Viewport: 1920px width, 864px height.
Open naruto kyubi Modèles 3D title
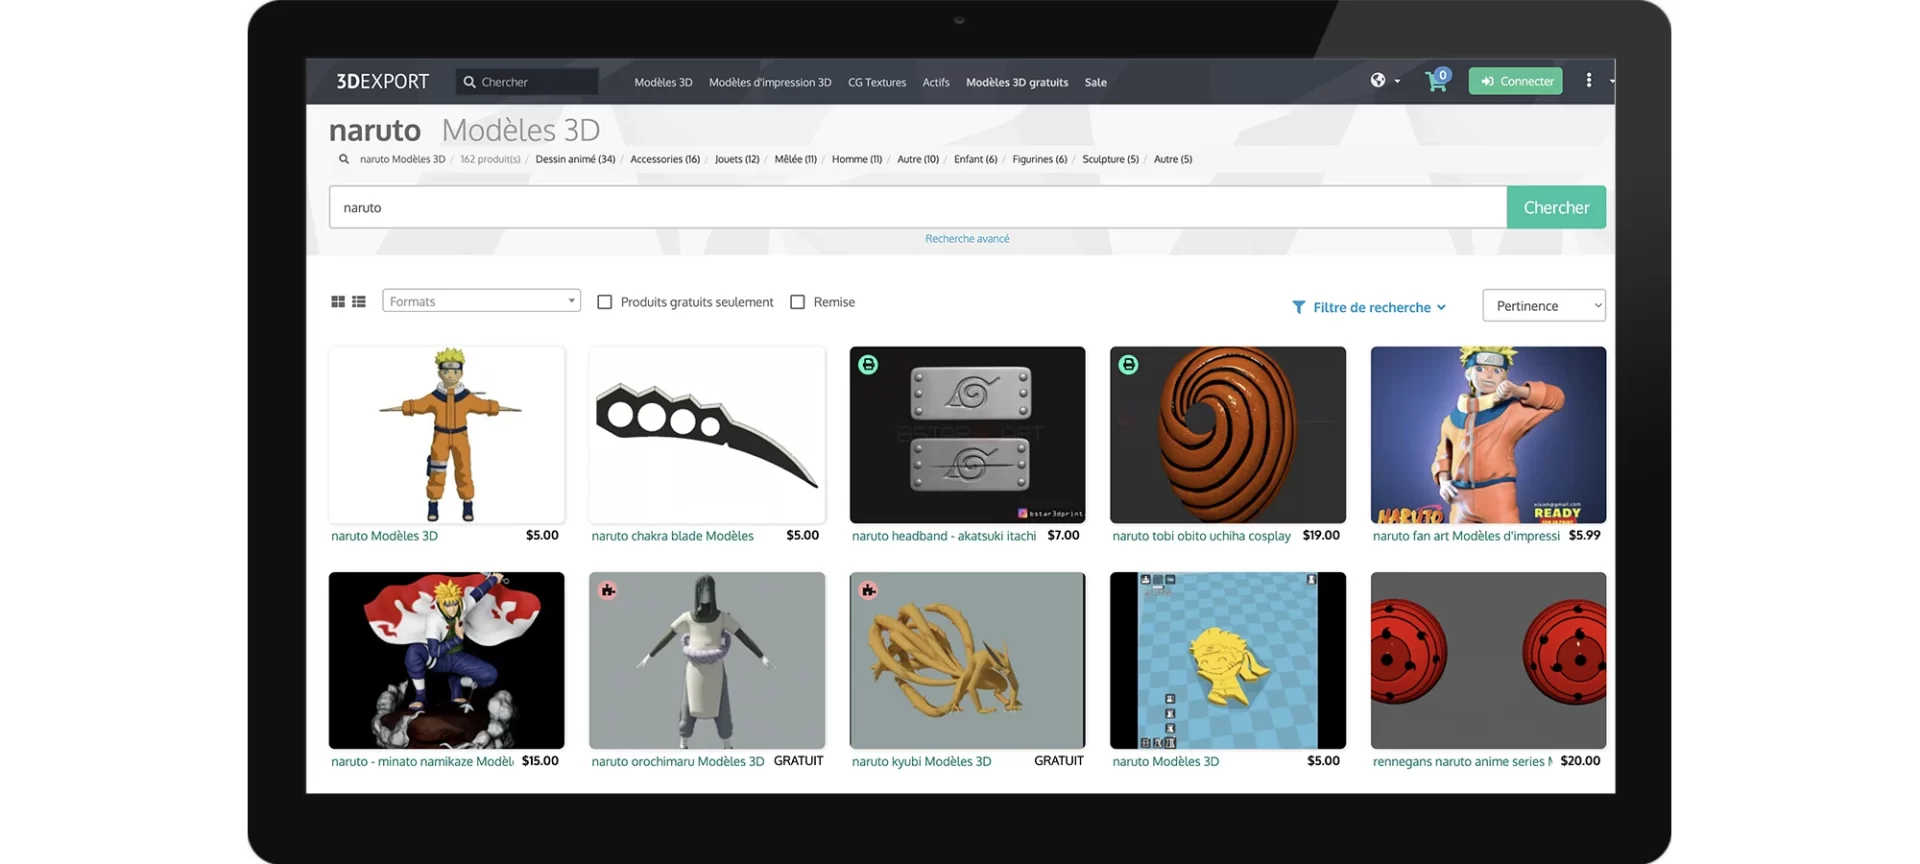[x=921, y=762]
